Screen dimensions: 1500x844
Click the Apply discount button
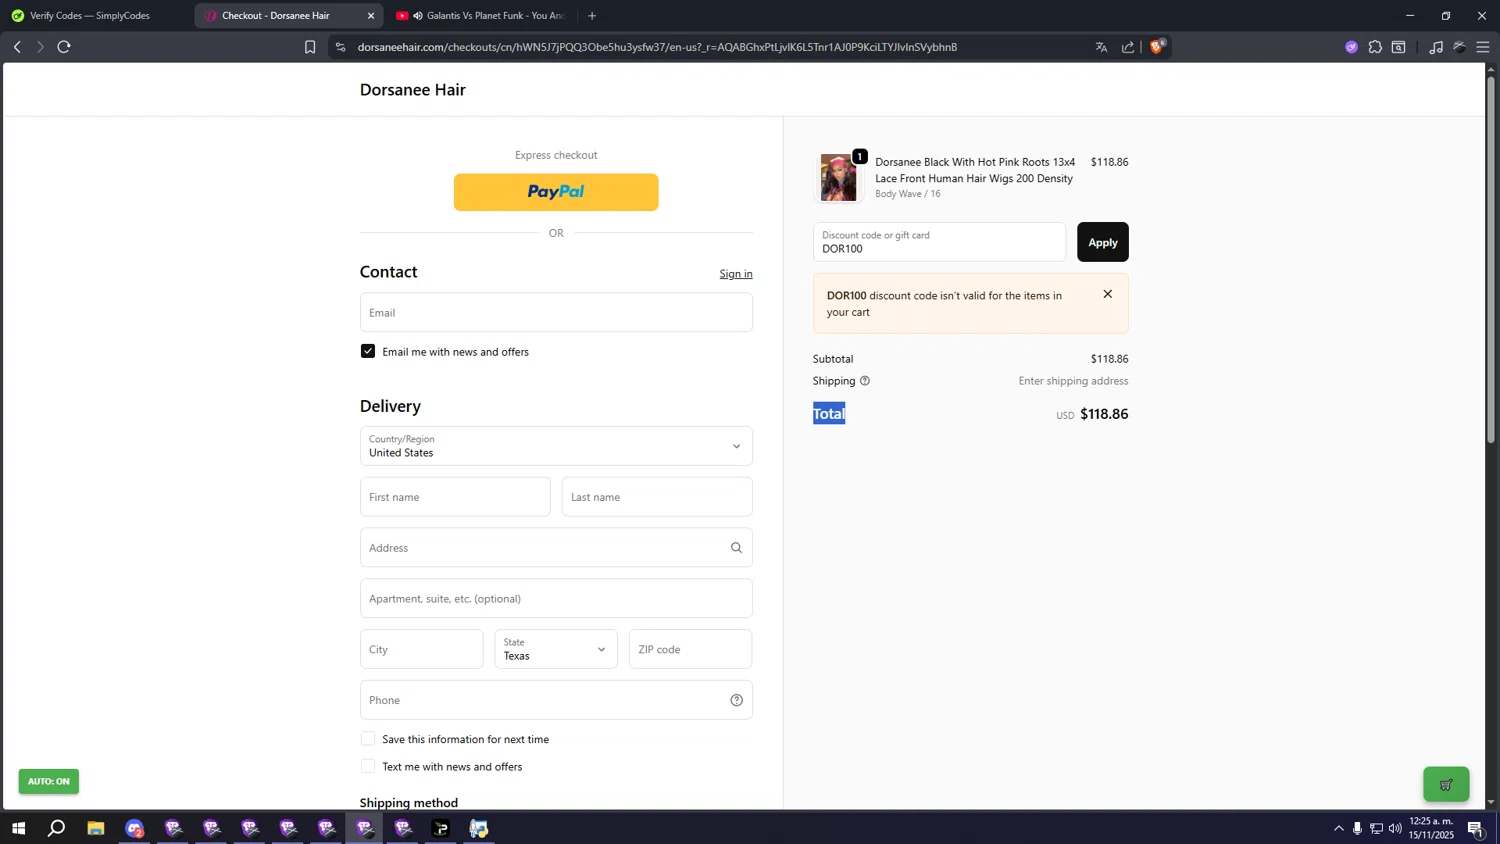1102,242
